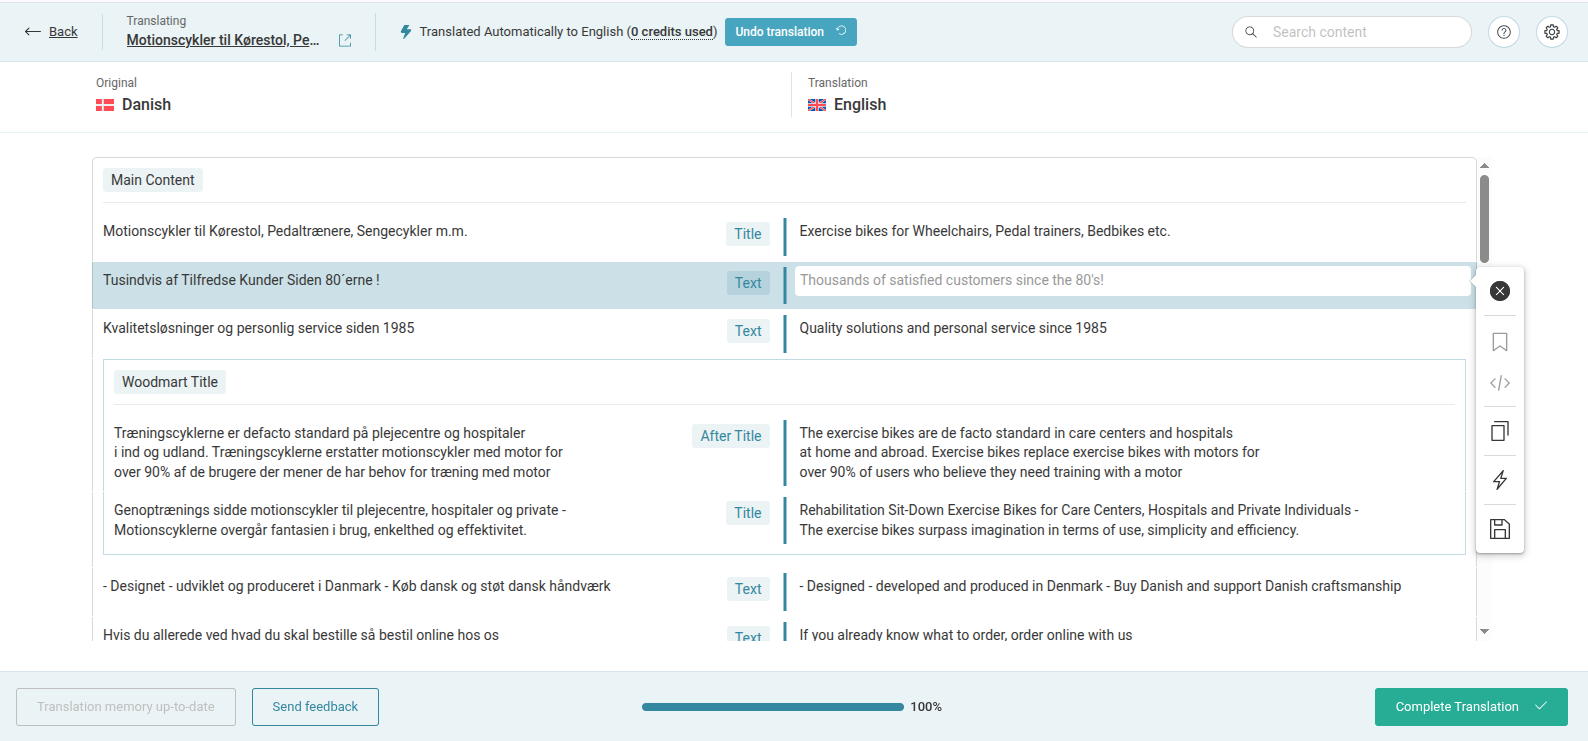Click the Main Content section label
This screenshot has height=741, width=1588.
[x=153, y=180]
